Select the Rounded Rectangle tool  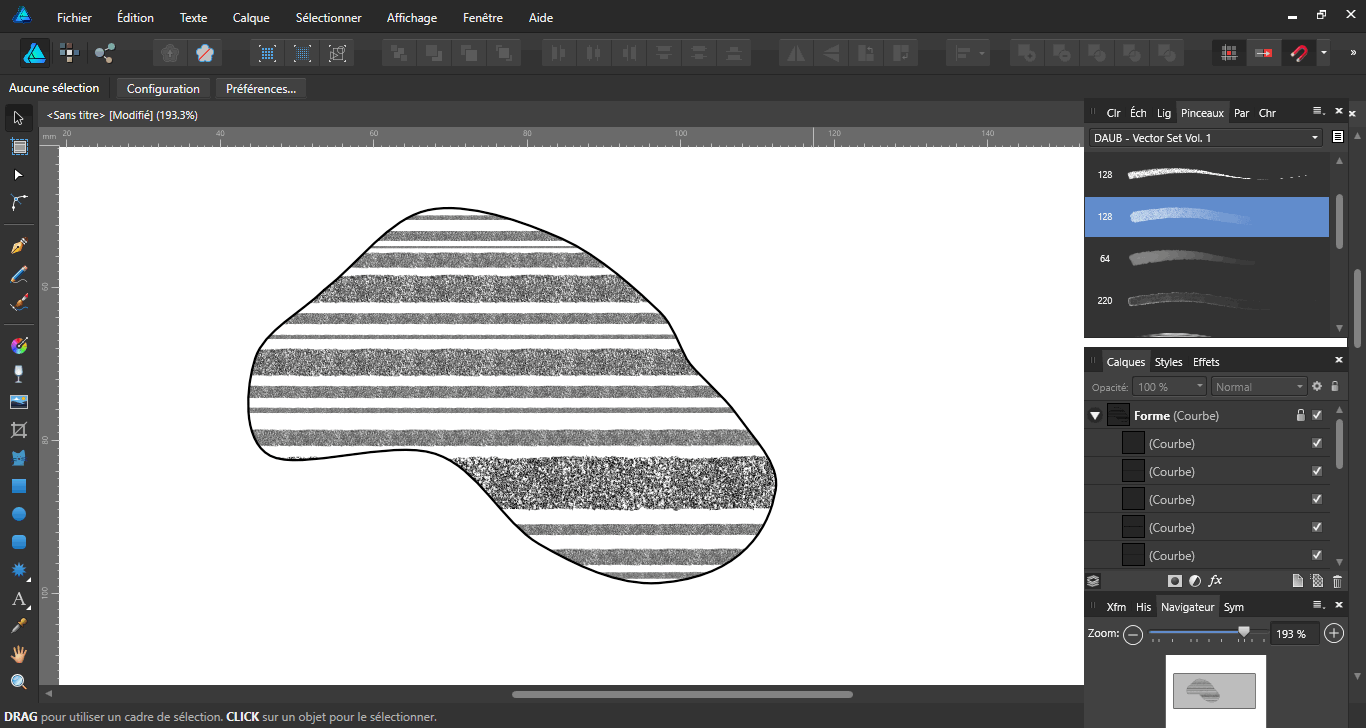pyautogui.click(x=18, y=542)
